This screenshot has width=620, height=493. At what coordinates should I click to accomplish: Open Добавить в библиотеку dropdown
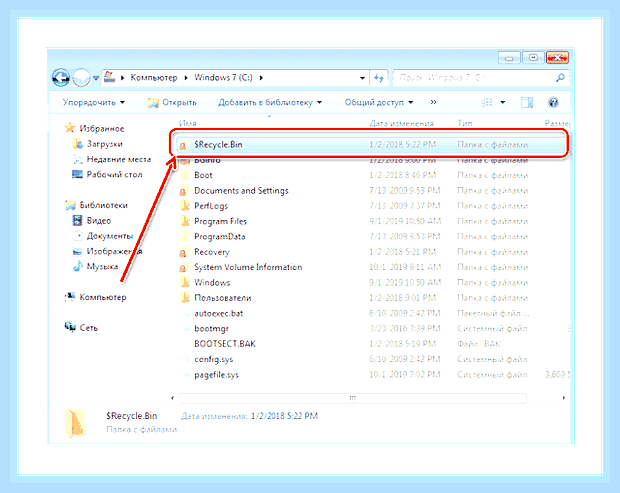270,102
